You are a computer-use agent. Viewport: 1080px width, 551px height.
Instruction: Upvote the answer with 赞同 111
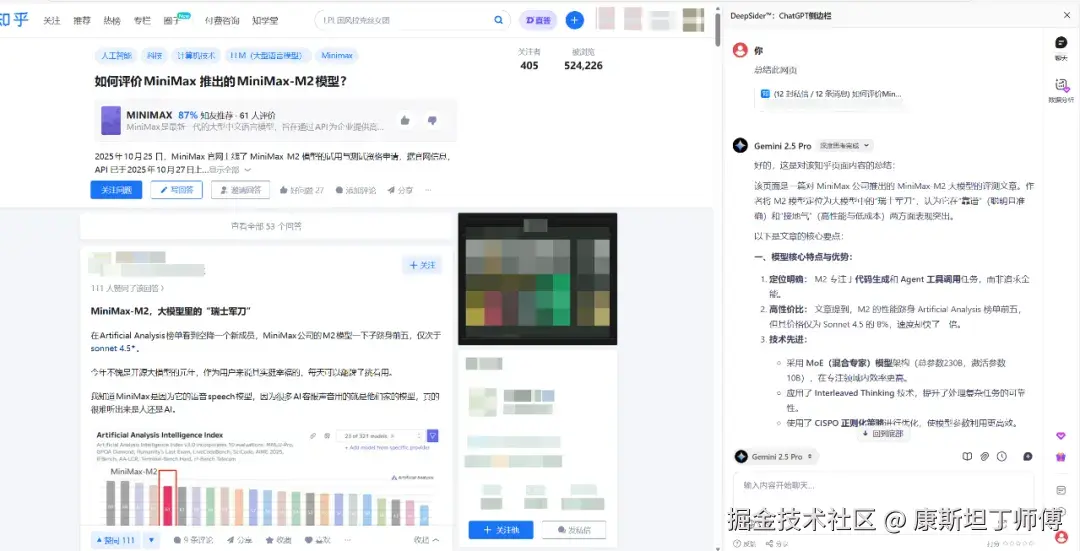click(115, 540)
